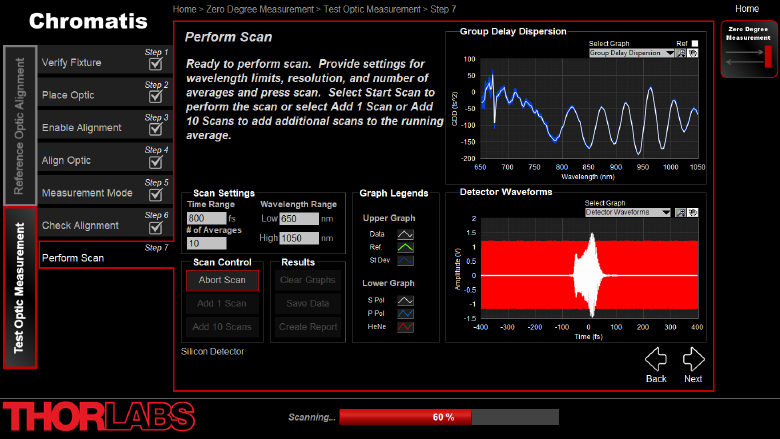Click the S Pol legend icon
Viewport: 780px width, 439px height.
pos(406,299)
